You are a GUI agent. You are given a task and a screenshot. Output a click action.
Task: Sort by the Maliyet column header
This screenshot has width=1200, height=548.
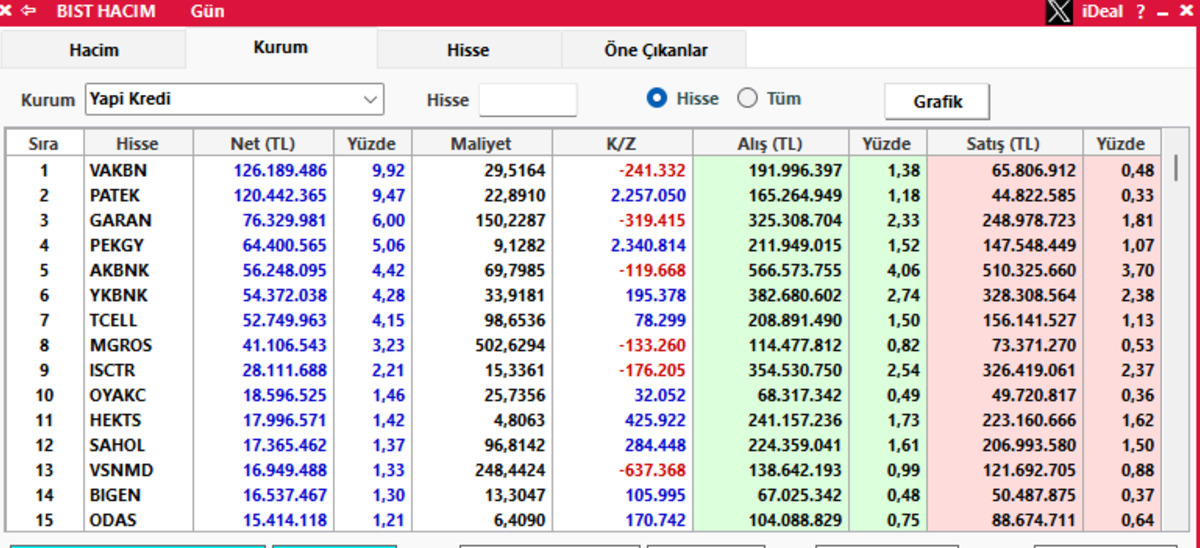point(481,144)
